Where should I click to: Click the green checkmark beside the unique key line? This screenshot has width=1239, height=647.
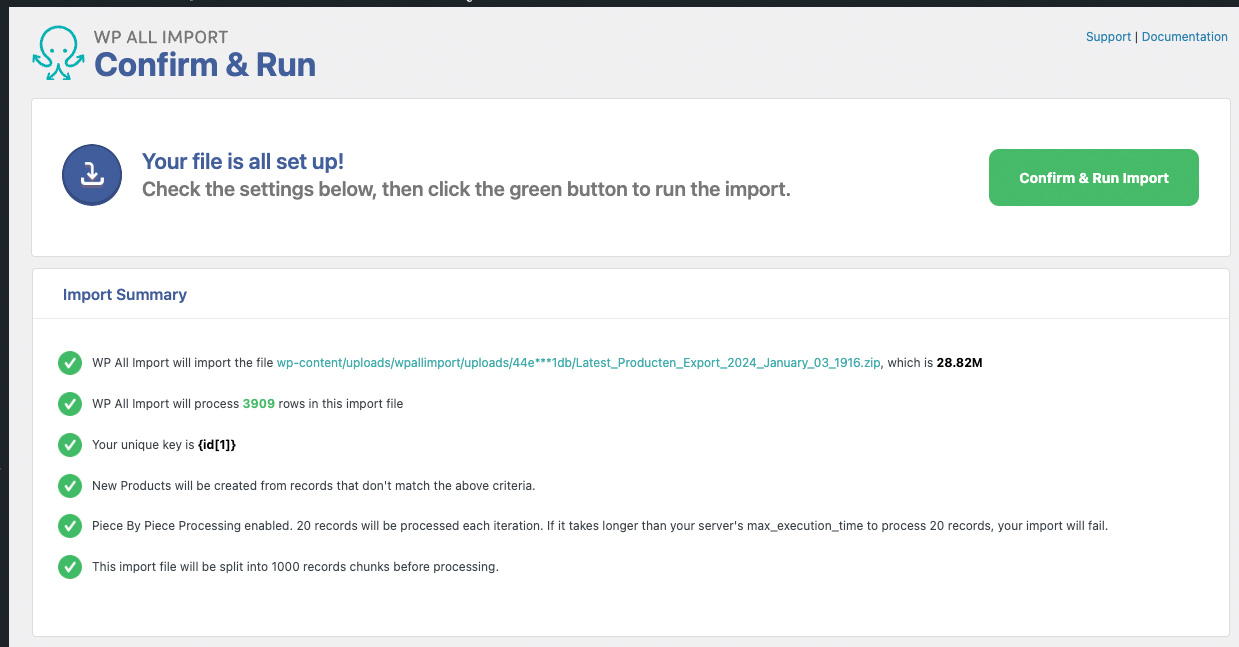tap(69, 445)
